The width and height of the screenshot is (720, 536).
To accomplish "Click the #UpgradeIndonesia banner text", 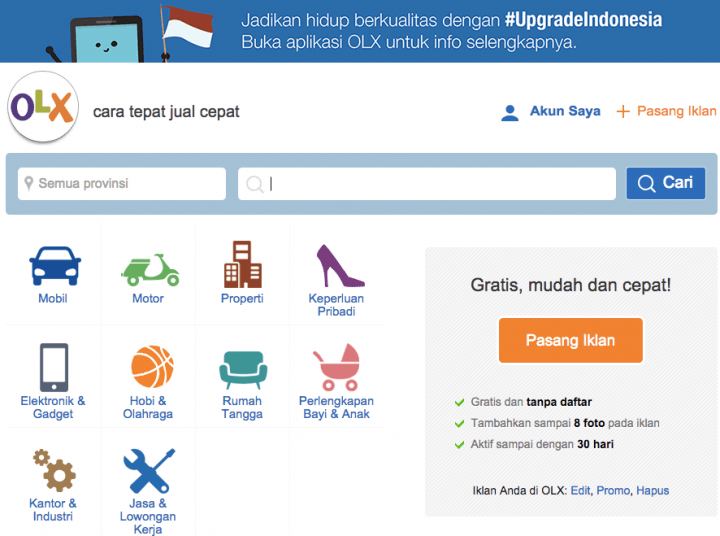I will pos(583,20).
